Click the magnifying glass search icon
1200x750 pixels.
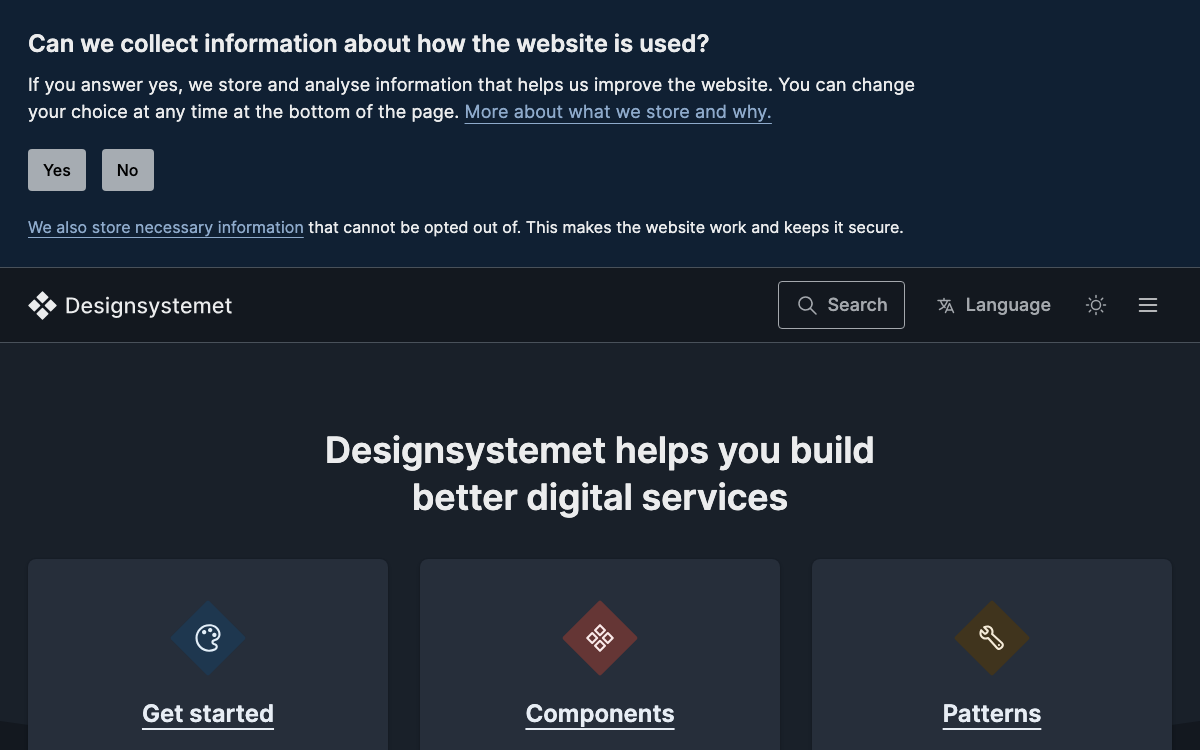pos(807,305)
